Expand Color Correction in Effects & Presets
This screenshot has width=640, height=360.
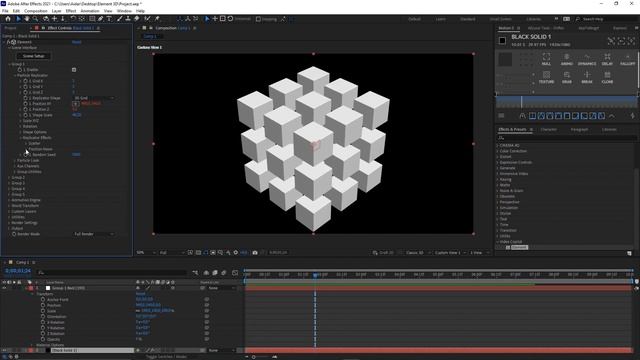tap(498, 151)
